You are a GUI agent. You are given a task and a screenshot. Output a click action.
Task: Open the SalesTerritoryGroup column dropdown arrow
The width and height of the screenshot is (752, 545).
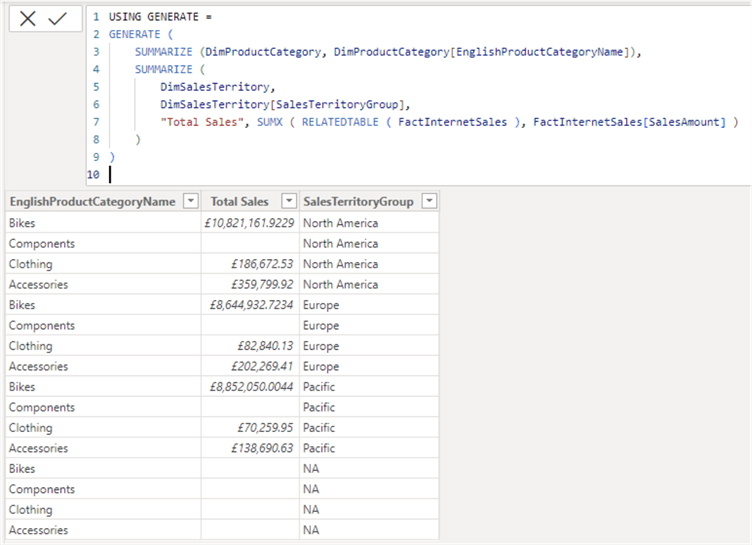coord(428,202)
